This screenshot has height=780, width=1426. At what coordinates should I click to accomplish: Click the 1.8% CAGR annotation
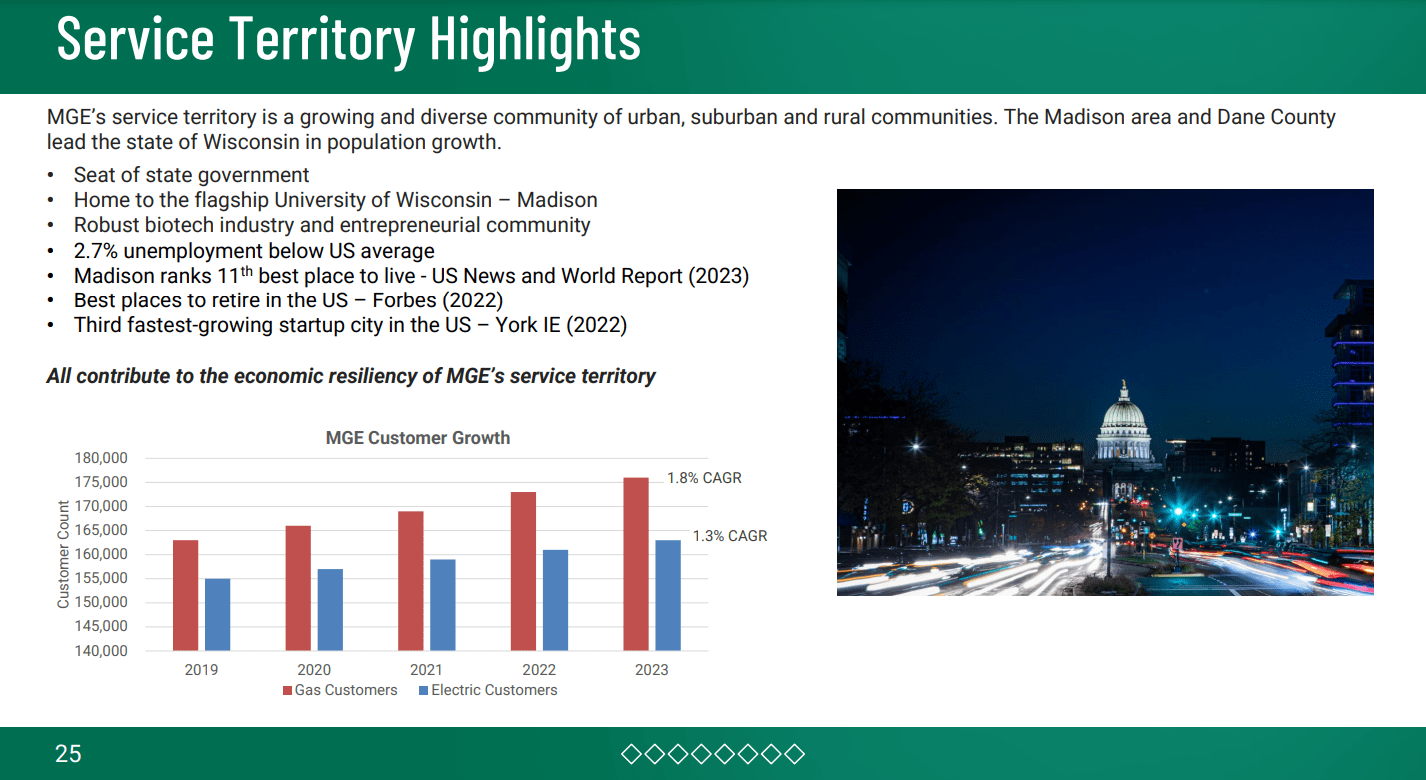click(703, 477)
